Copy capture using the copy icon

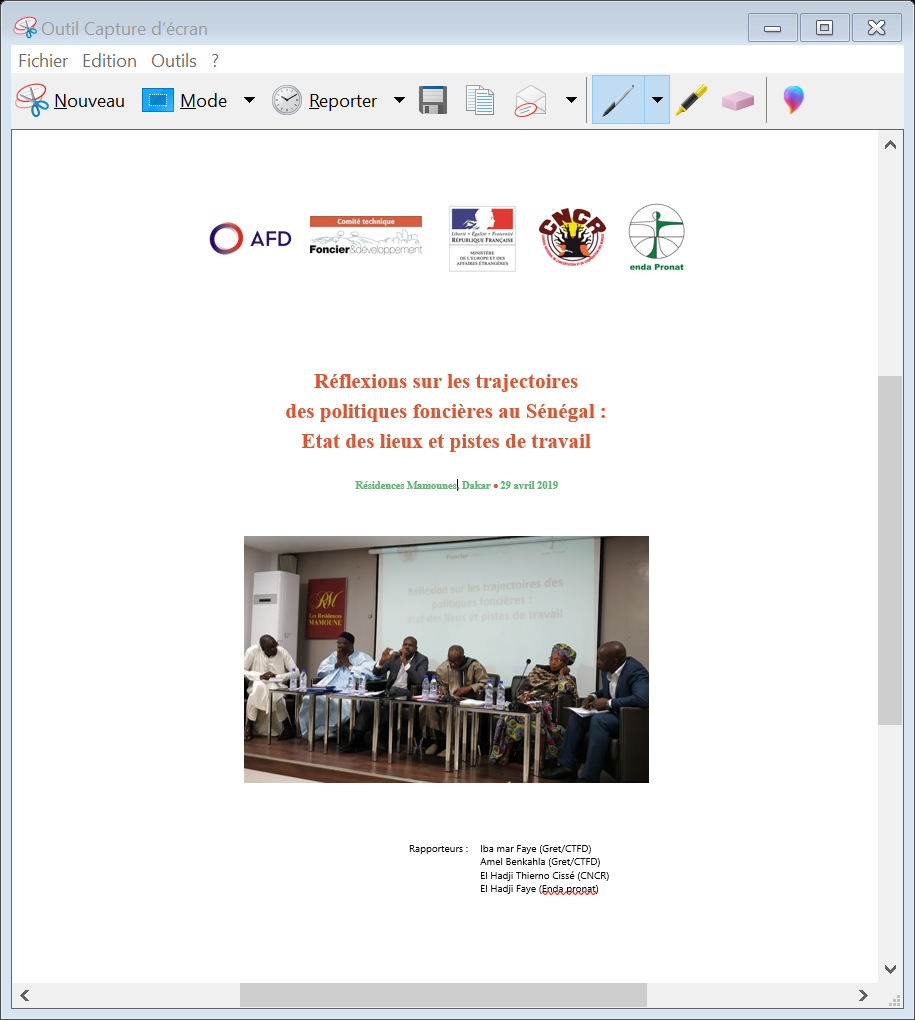coord(480,100)
